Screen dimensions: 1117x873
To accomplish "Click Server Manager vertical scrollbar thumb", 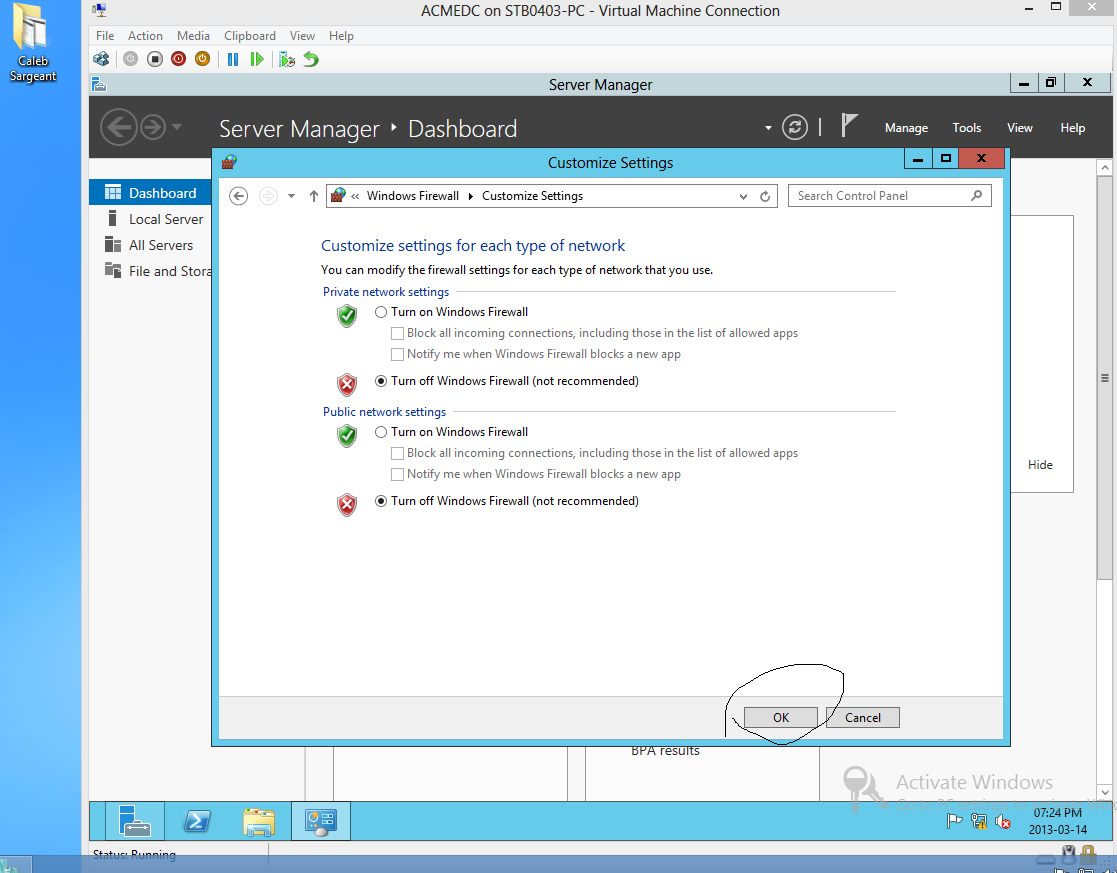I will tap(1105, 378).
